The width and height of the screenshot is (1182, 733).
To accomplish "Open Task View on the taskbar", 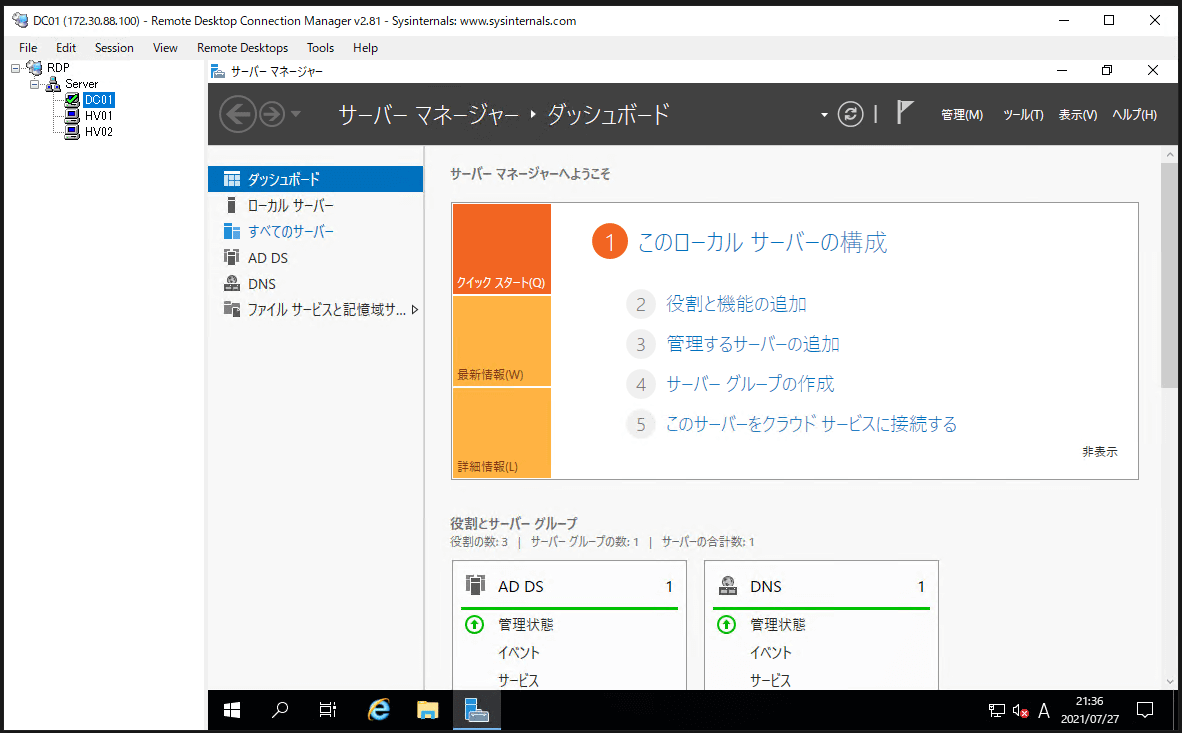I will [x=328, y=710].
